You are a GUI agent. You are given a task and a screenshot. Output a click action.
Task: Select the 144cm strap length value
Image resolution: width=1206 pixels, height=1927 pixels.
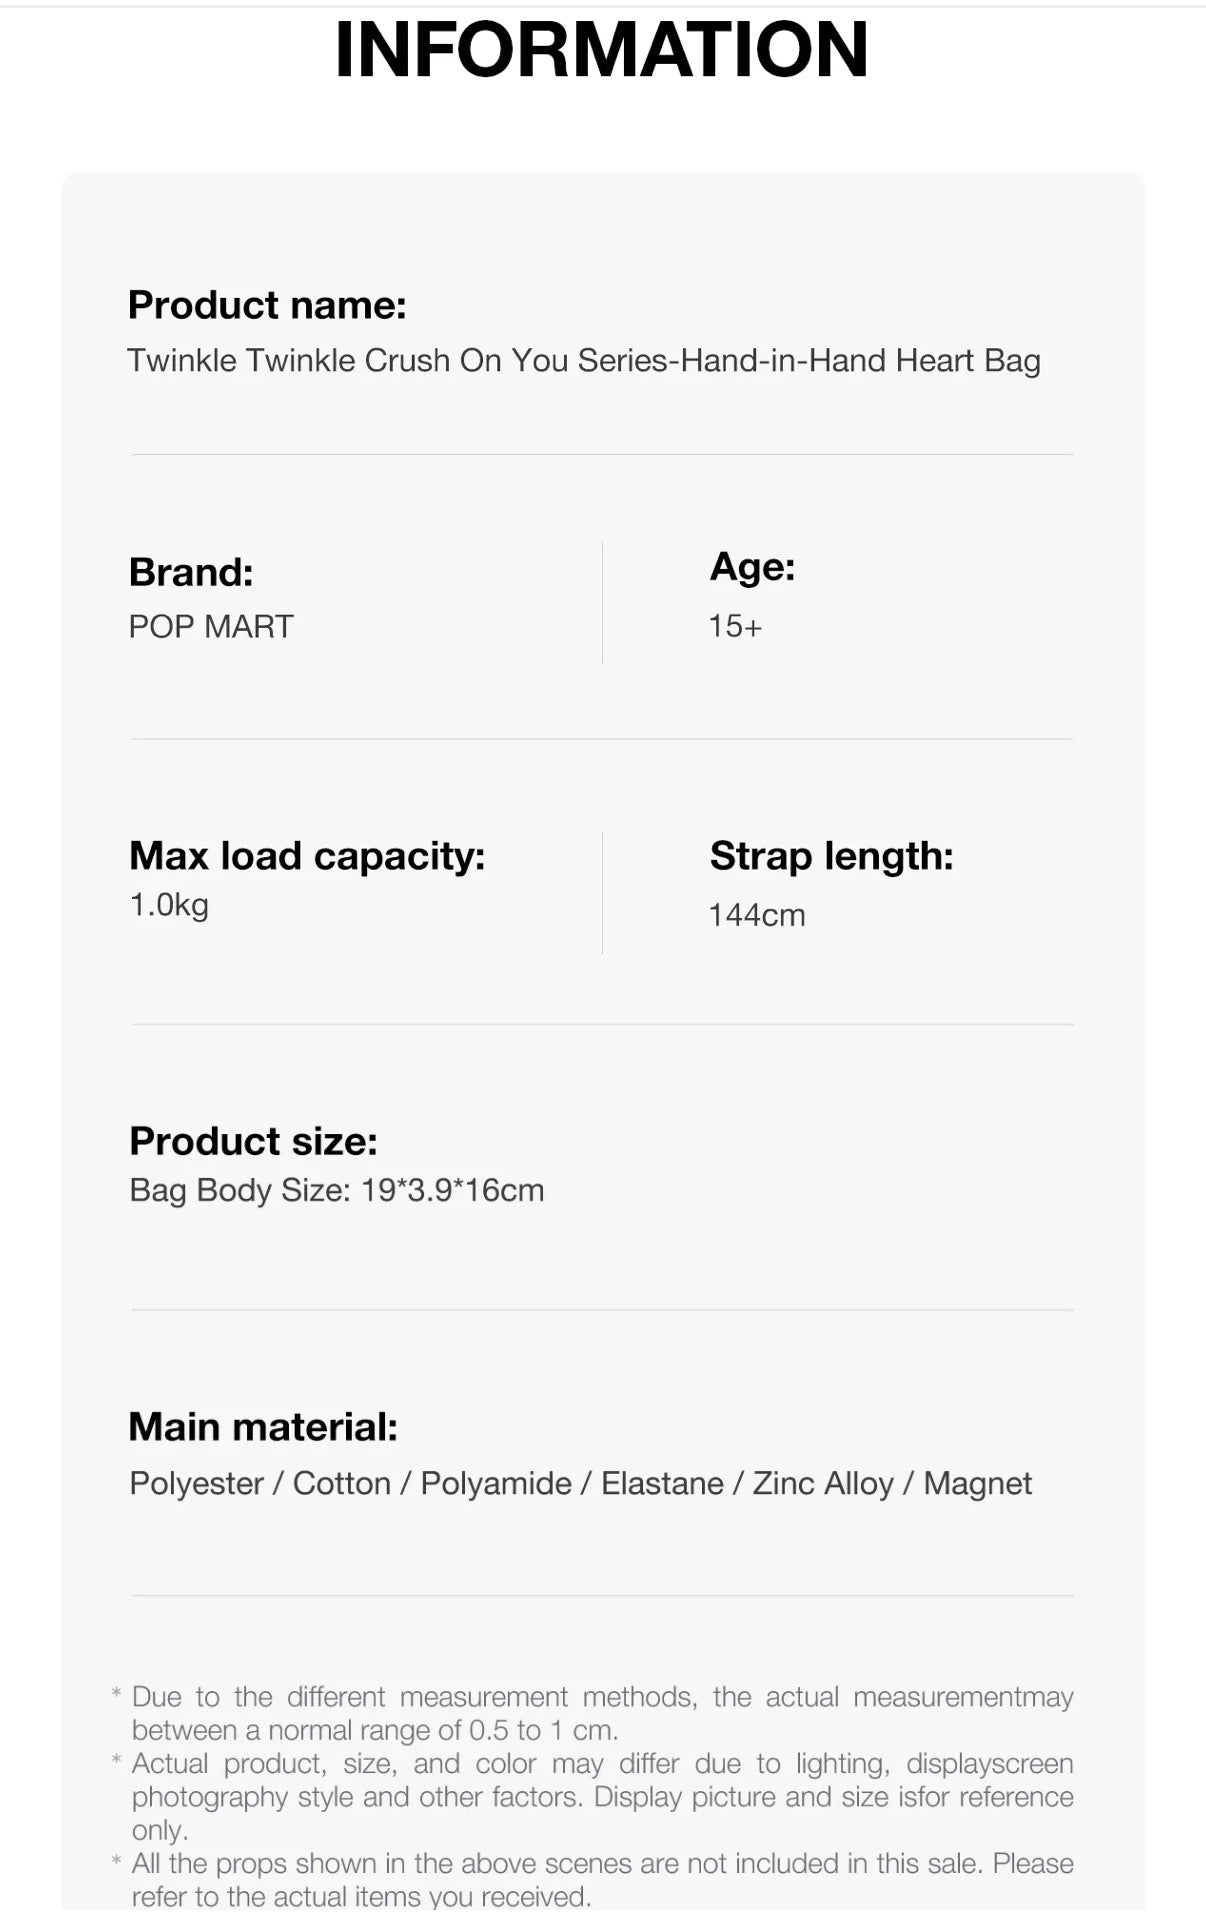(x=757, y=915)
